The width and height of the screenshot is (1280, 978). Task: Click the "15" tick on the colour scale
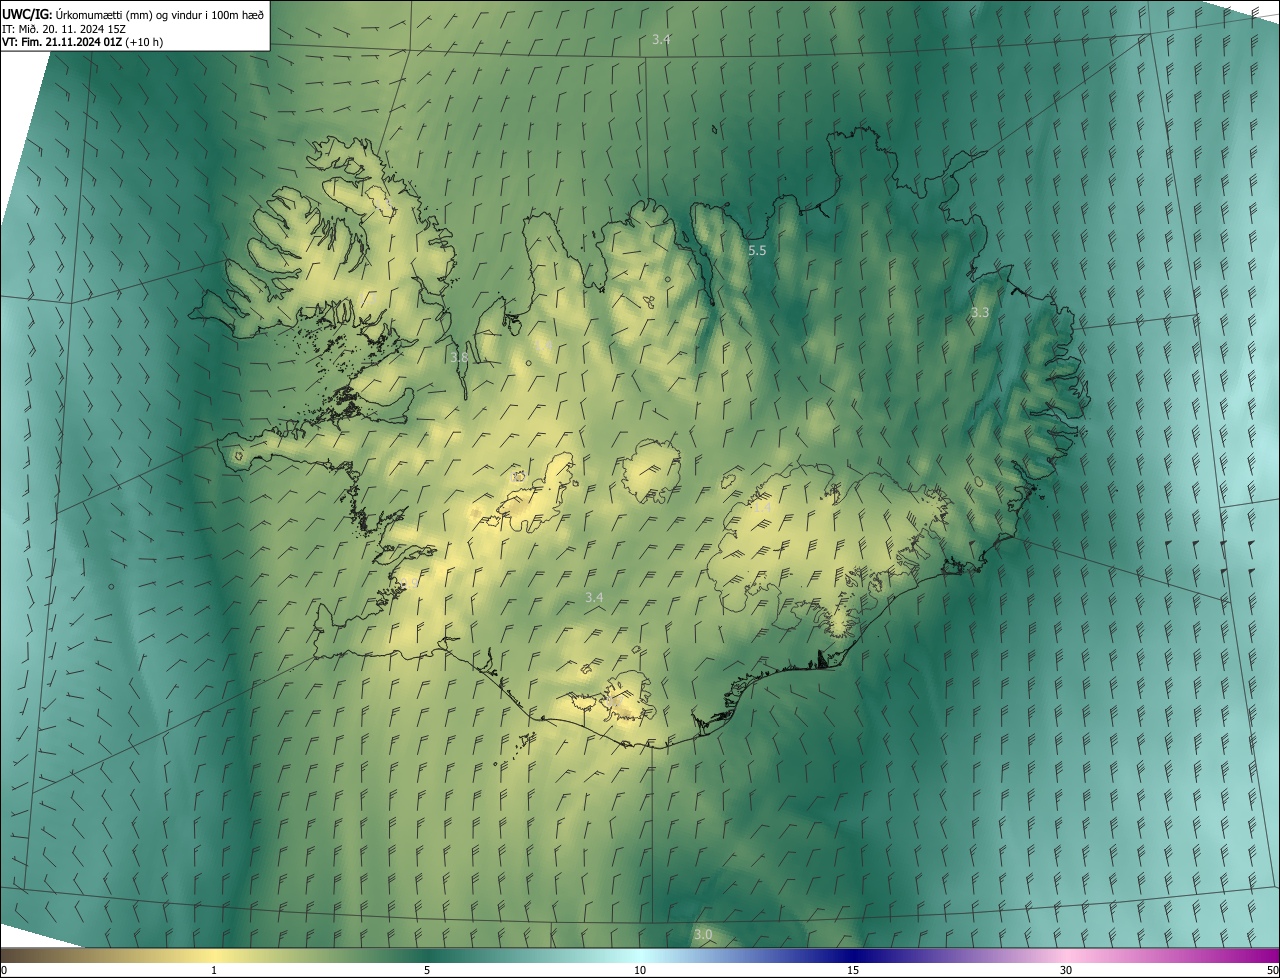click(853, 970)
